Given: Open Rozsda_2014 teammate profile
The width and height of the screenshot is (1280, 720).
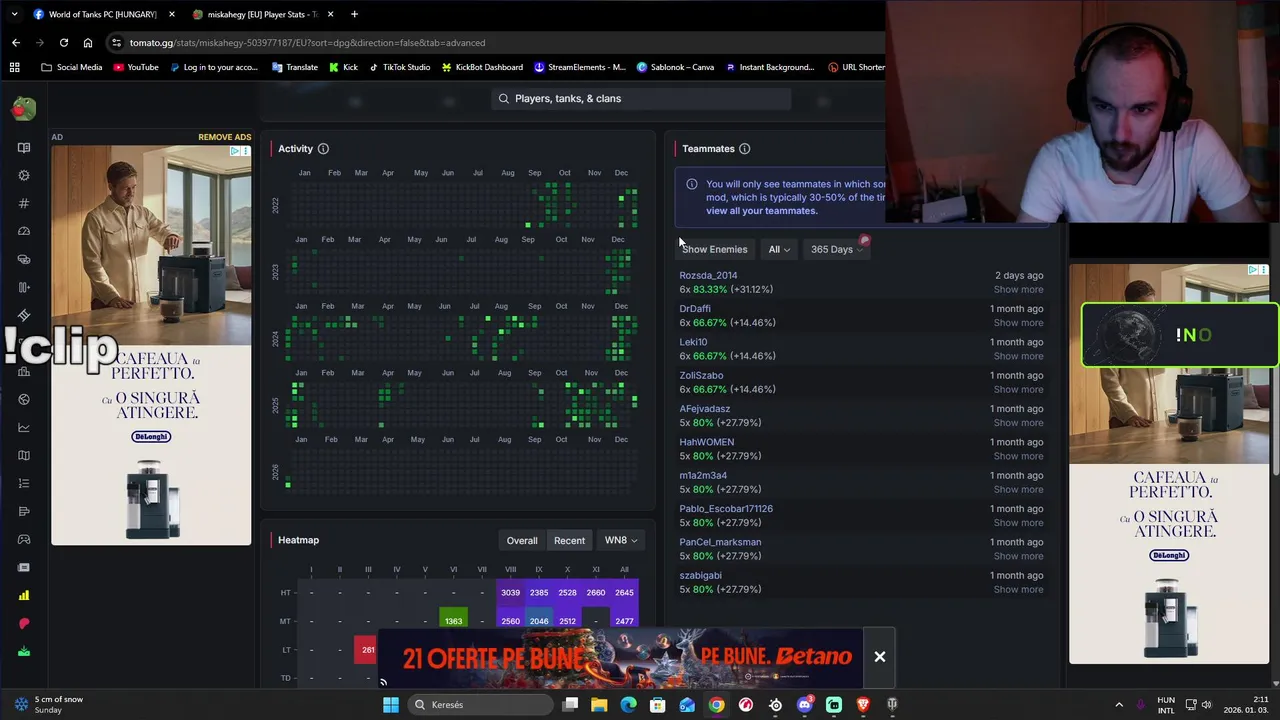Looking at the screenshot, I should click(708, 276).
